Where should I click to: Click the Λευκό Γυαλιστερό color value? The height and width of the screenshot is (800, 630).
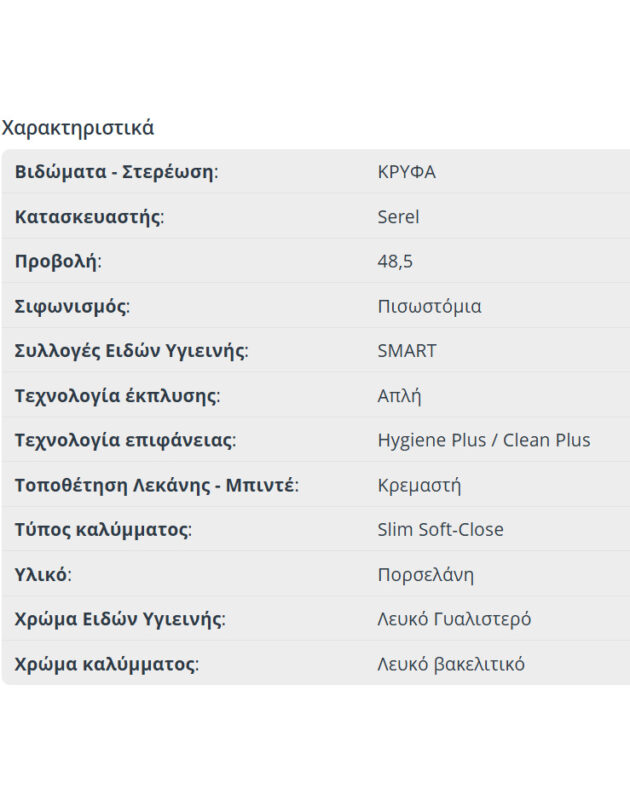click(454, 619)
